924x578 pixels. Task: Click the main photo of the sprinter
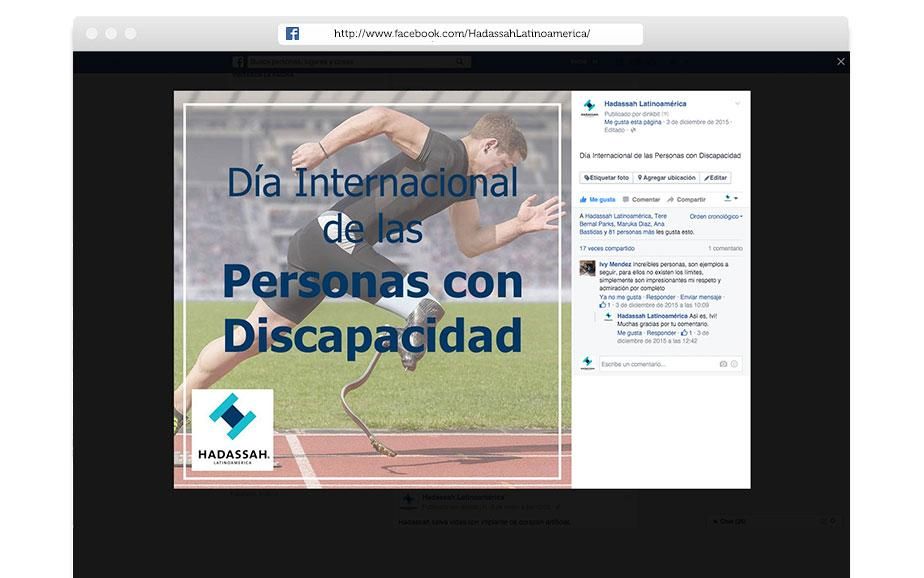[372, 289]
